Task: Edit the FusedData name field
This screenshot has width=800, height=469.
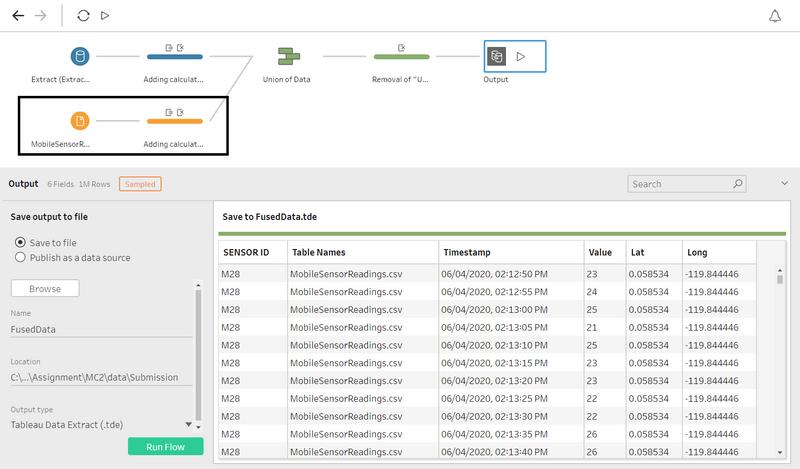Action: coord(101,329)
